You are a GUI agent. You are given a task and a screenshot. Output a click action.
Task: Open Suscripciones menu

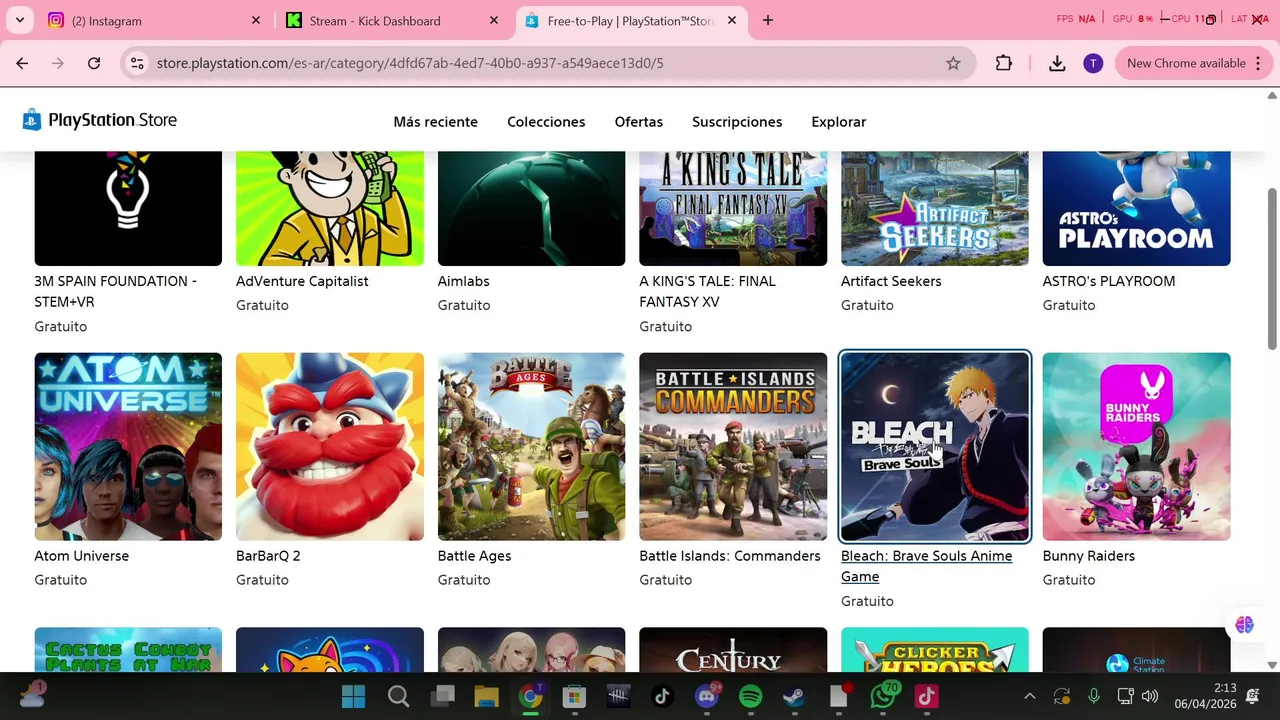pos(737,122)
